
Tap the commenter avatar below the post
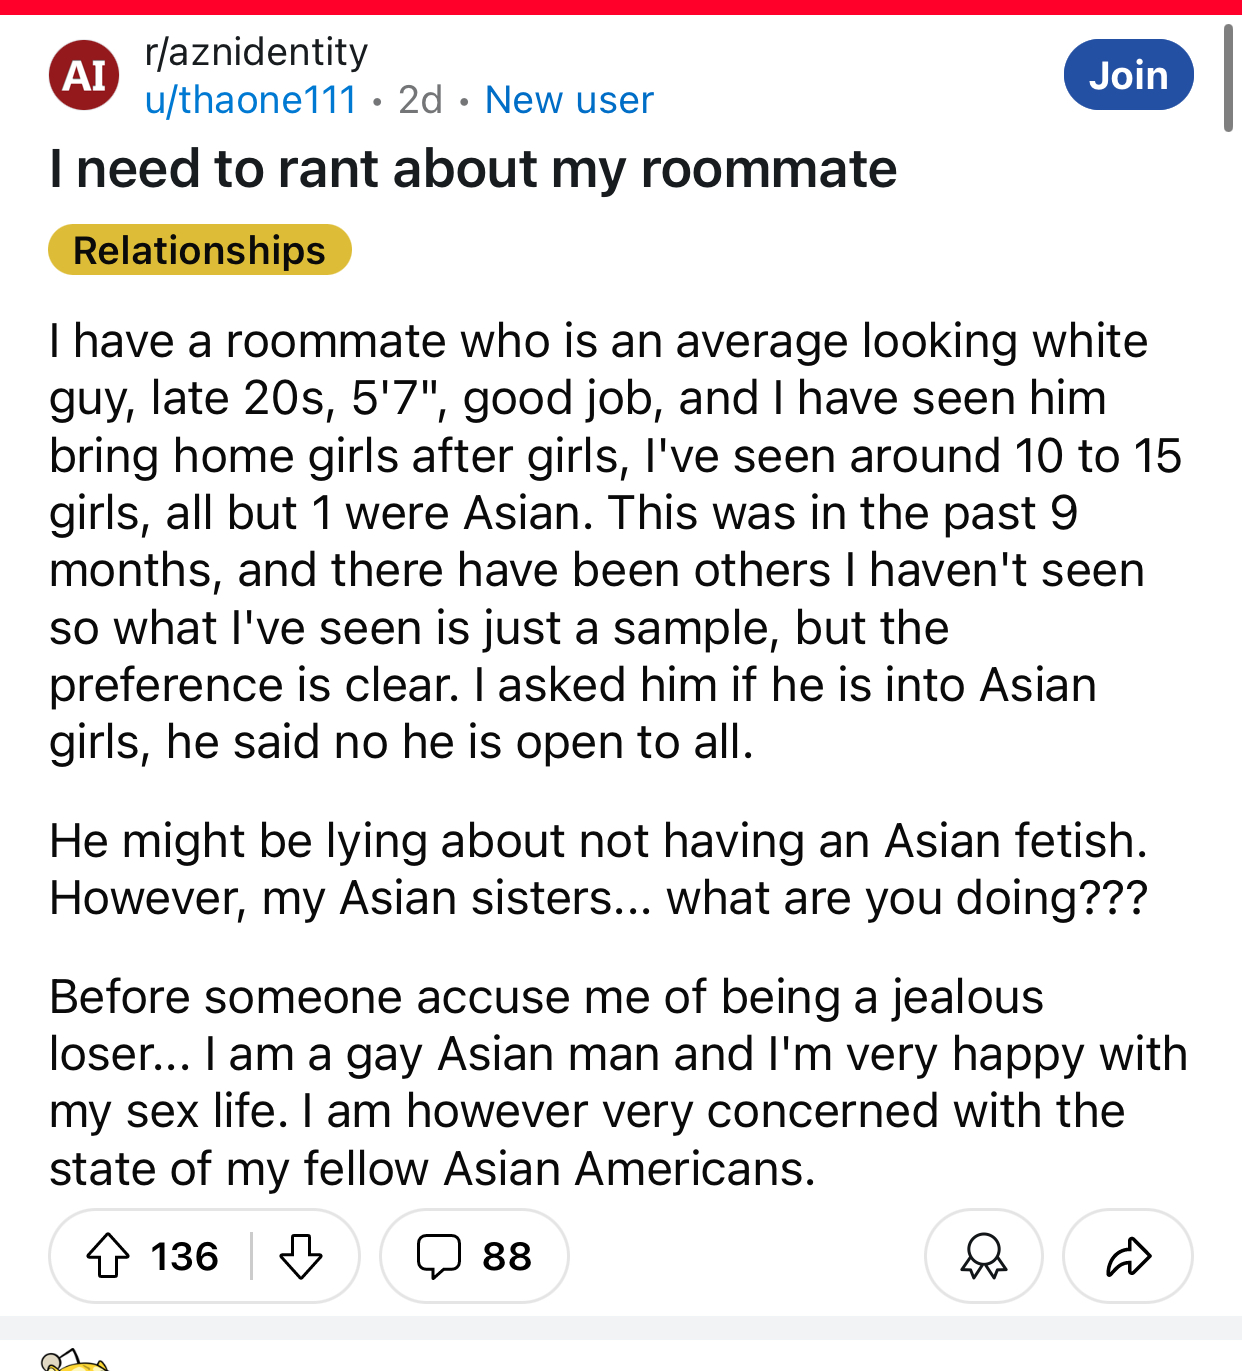[x=72, y=1361]
